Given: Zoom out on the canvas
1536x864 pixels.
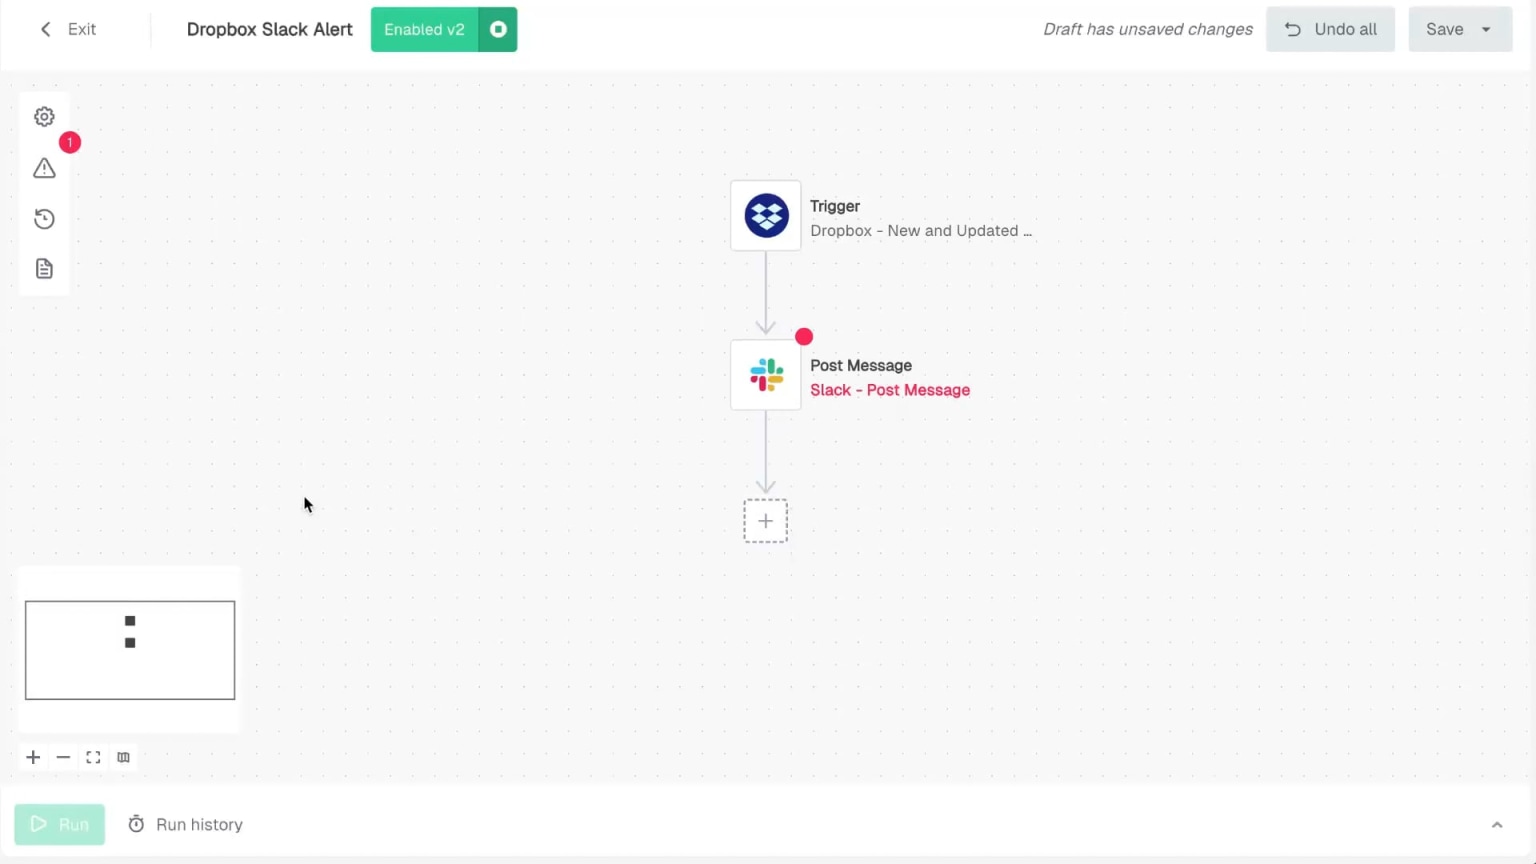Looking at the screenshot, I should 63,757.
